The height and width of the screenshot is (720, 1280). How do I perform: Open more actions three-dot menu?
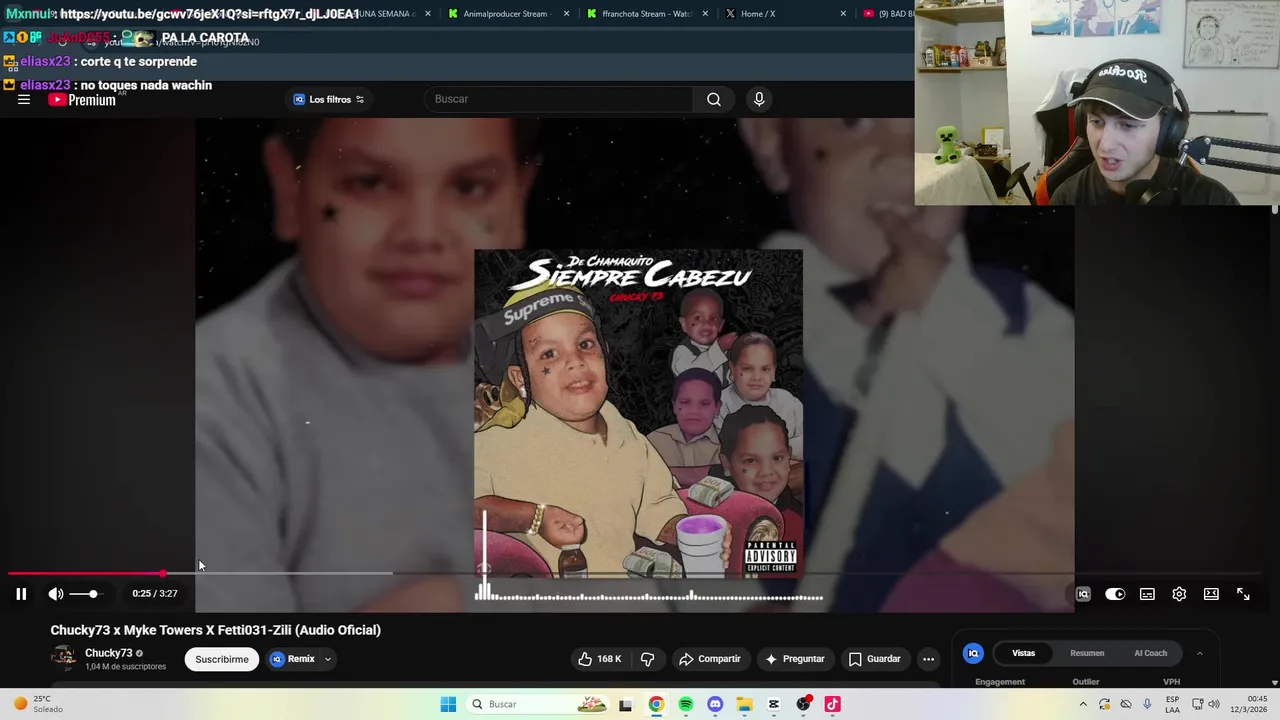(929, 659)
